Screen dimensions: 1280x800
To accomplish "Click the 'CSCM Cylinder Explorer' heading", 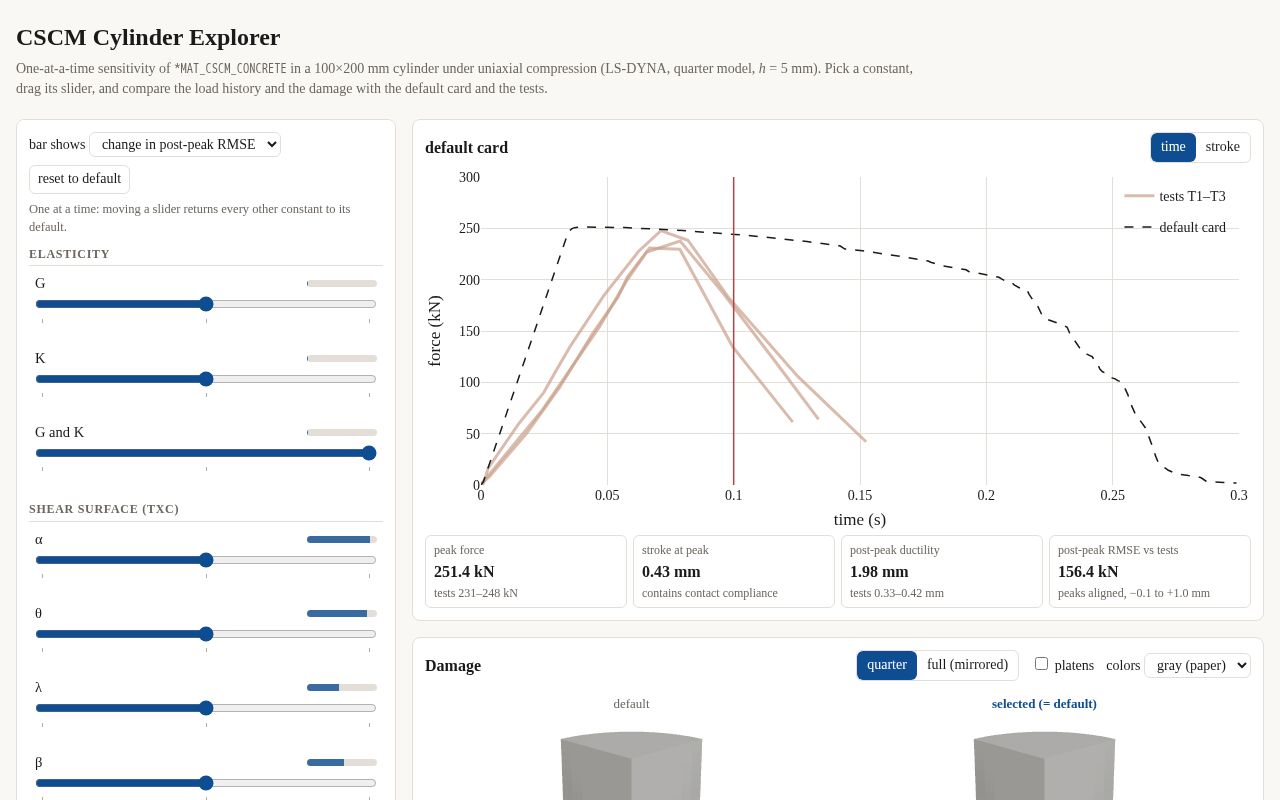I will pyautogui.click(x=148, y=37).
